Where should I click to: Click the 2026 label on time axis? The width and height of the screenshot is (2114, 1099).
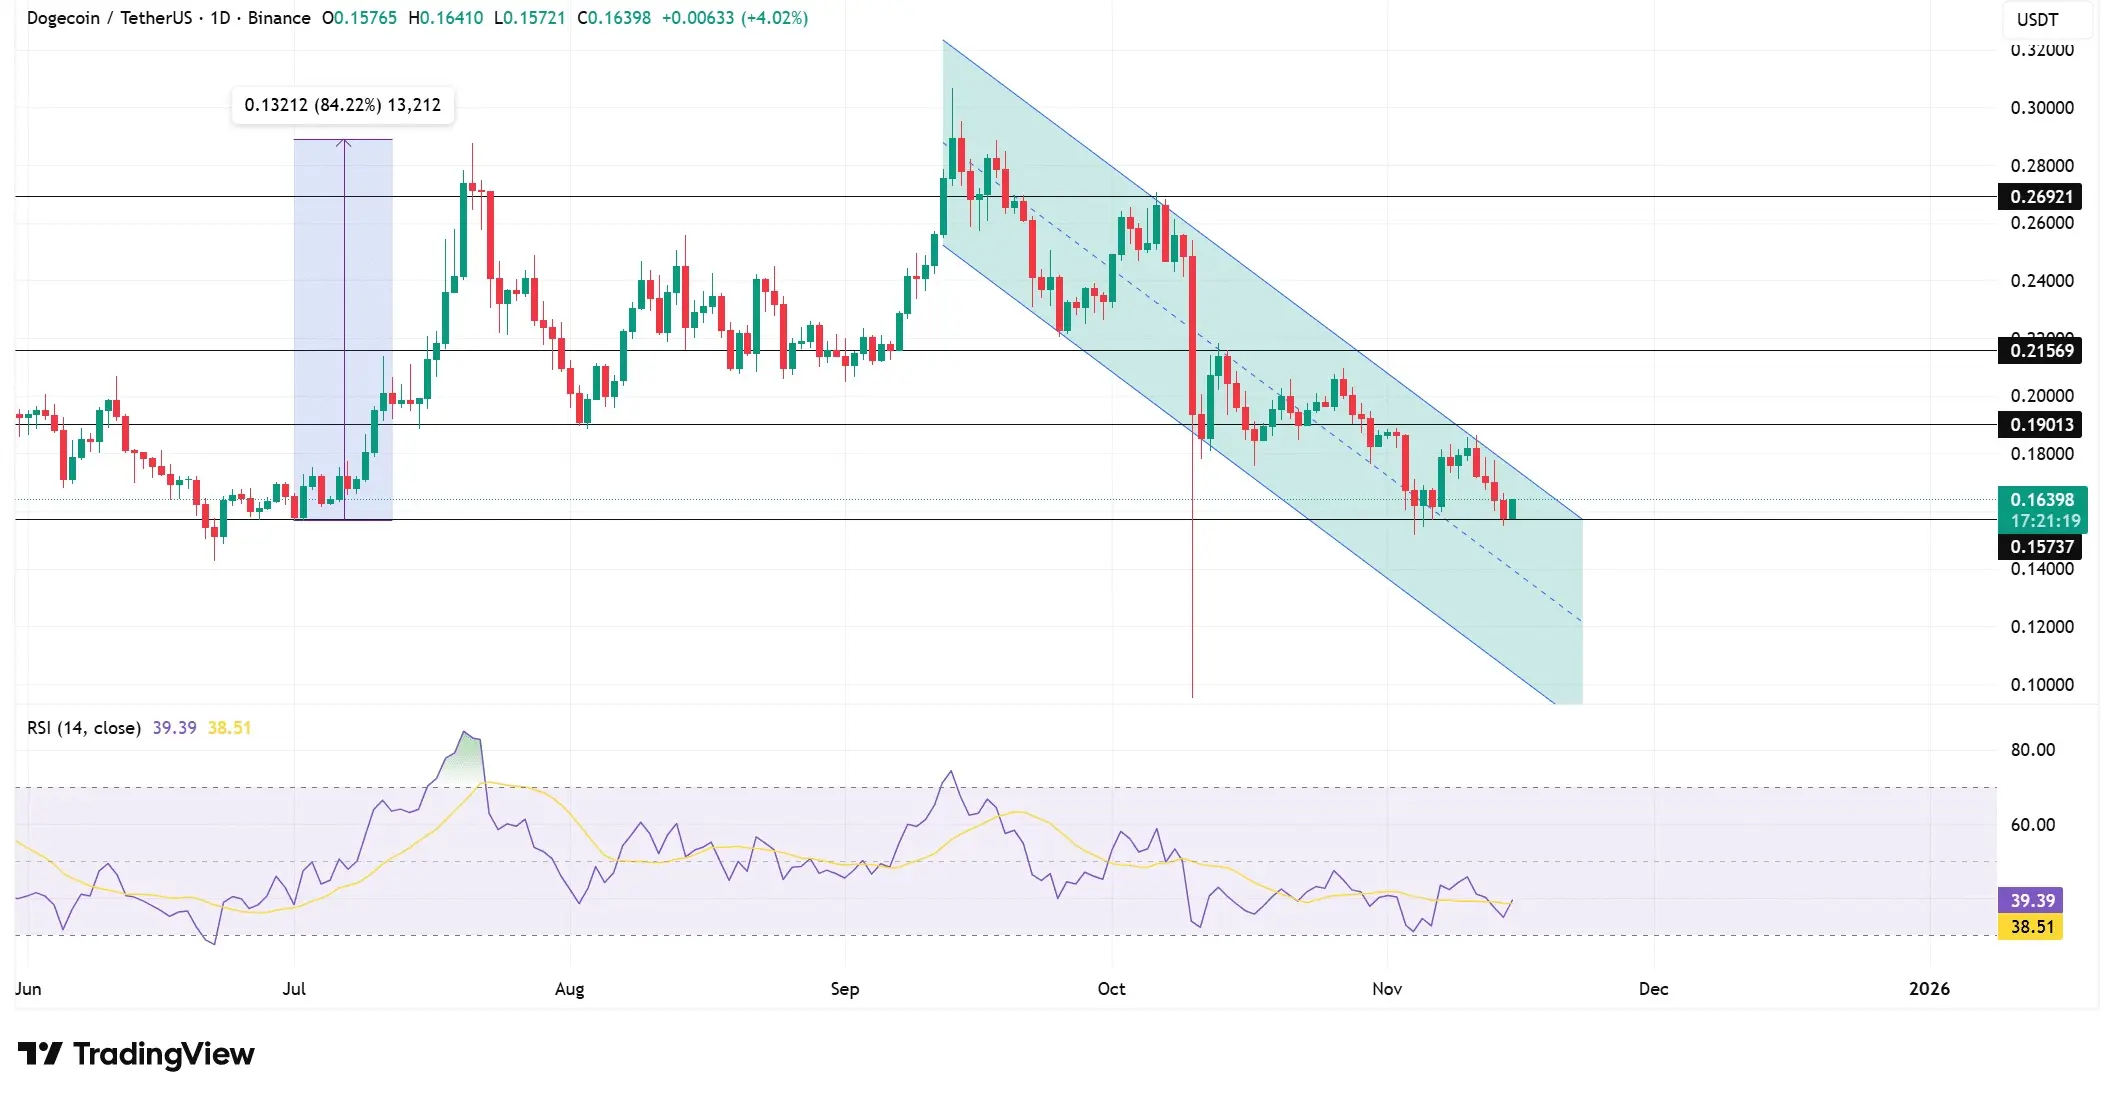1928,988
